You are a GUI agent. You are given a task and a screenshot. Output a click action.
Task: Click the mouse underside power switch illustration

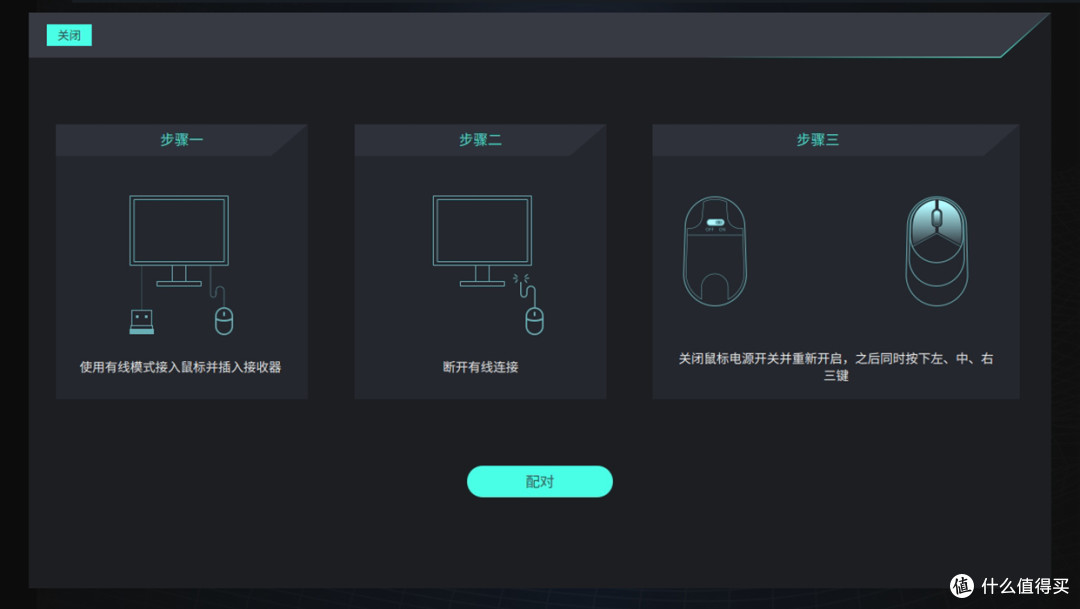[x=715, y=251]
